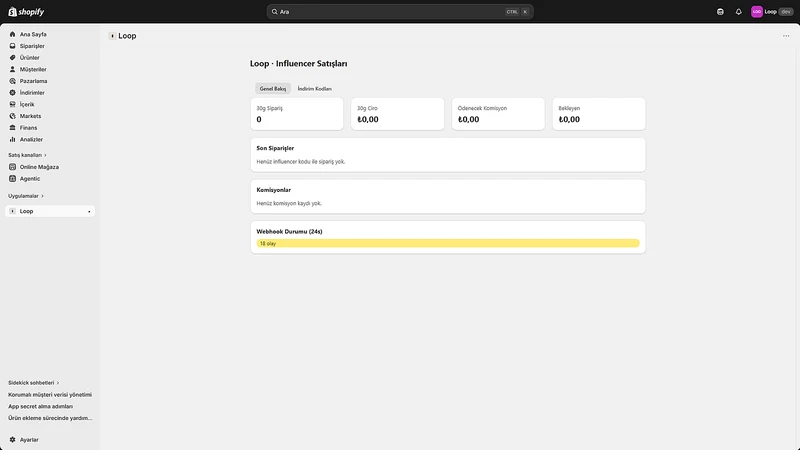Open the Markets globe icon
This screenshot has width=800, height=450.
tap(13, 116)
